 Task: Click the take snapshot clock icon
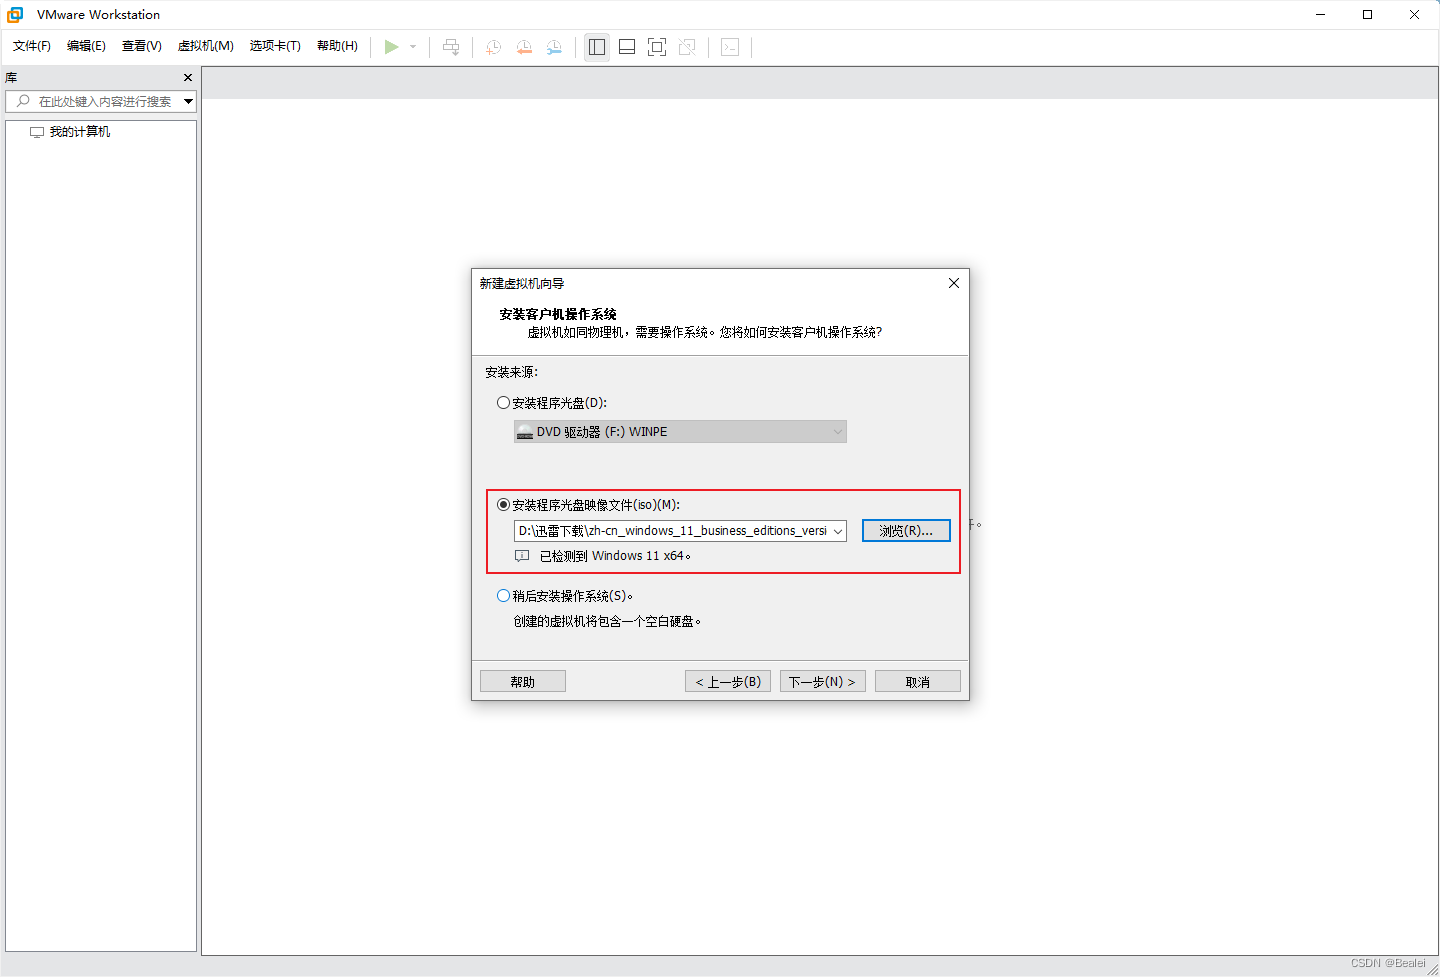(493, 47)
